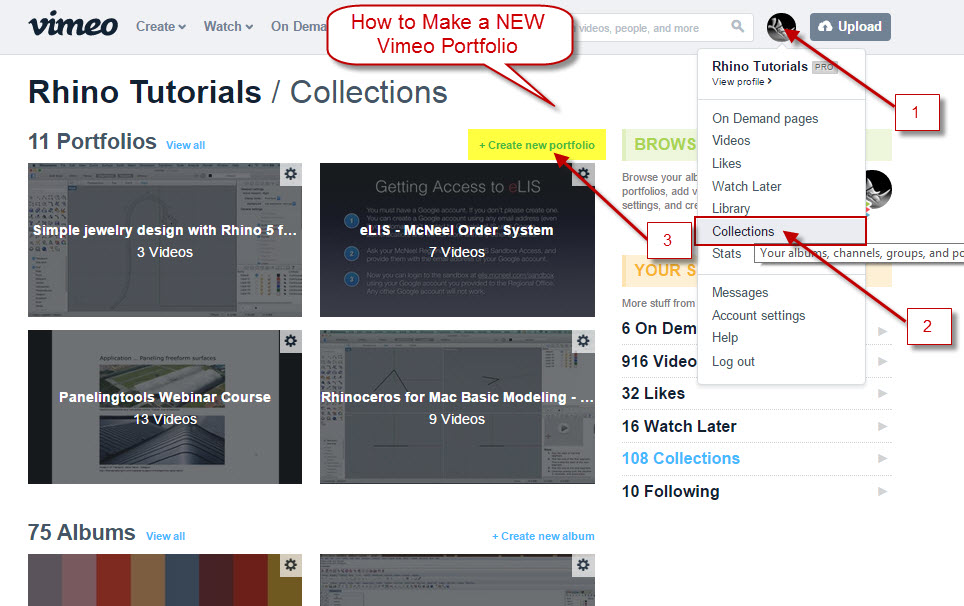Expand the 916 Videos row arrow
964x606 pixels.
click(x=882, y=361)
